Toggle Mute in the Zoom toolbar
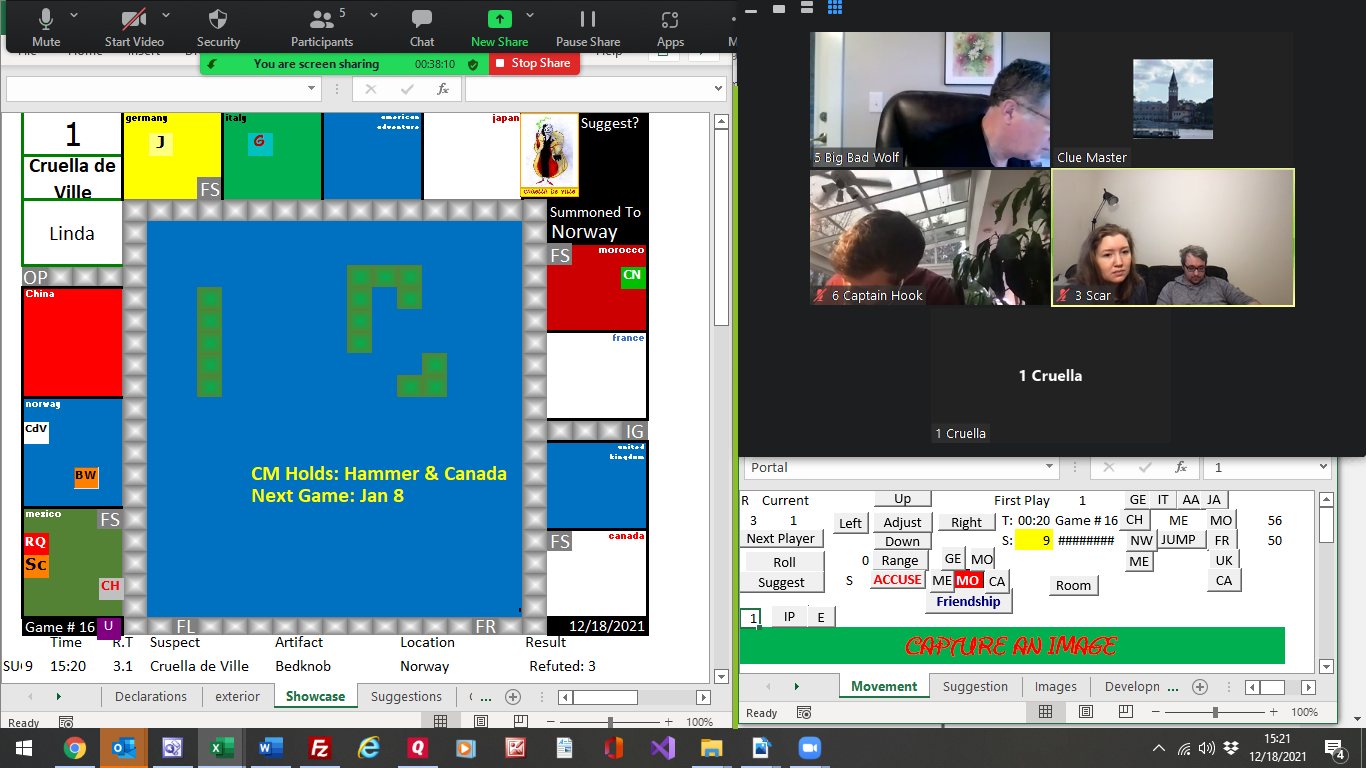The image size is (1366, 768). tap(46, 28)
